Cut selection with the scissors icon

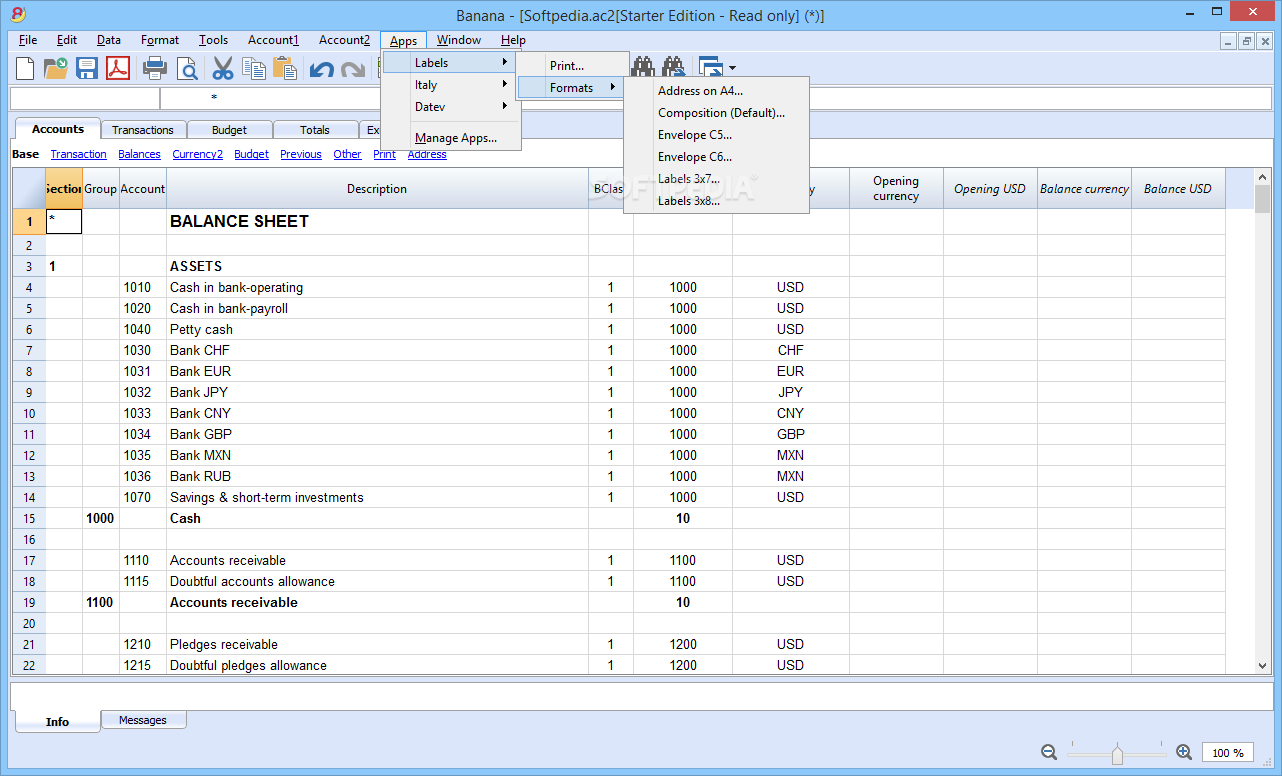[223, 68]
